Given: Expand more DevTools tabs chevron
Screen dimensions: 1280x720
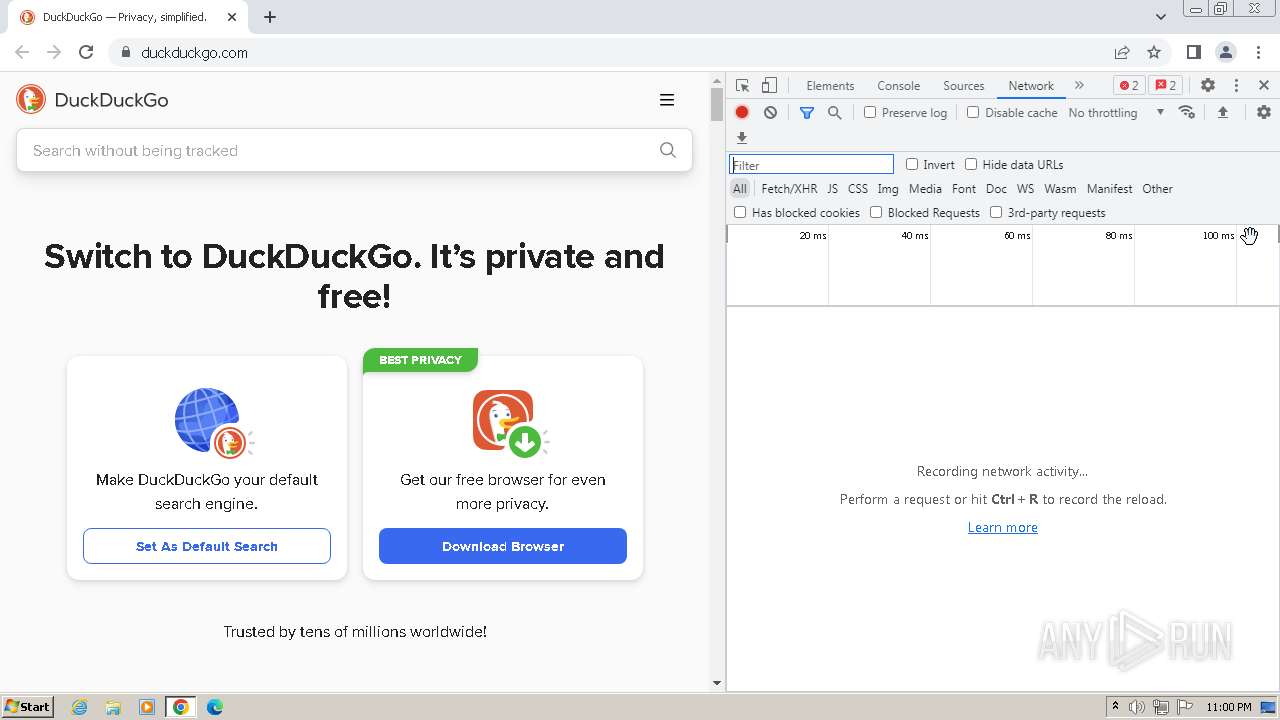Looking at the screenshot, I should coord(1079,86).
